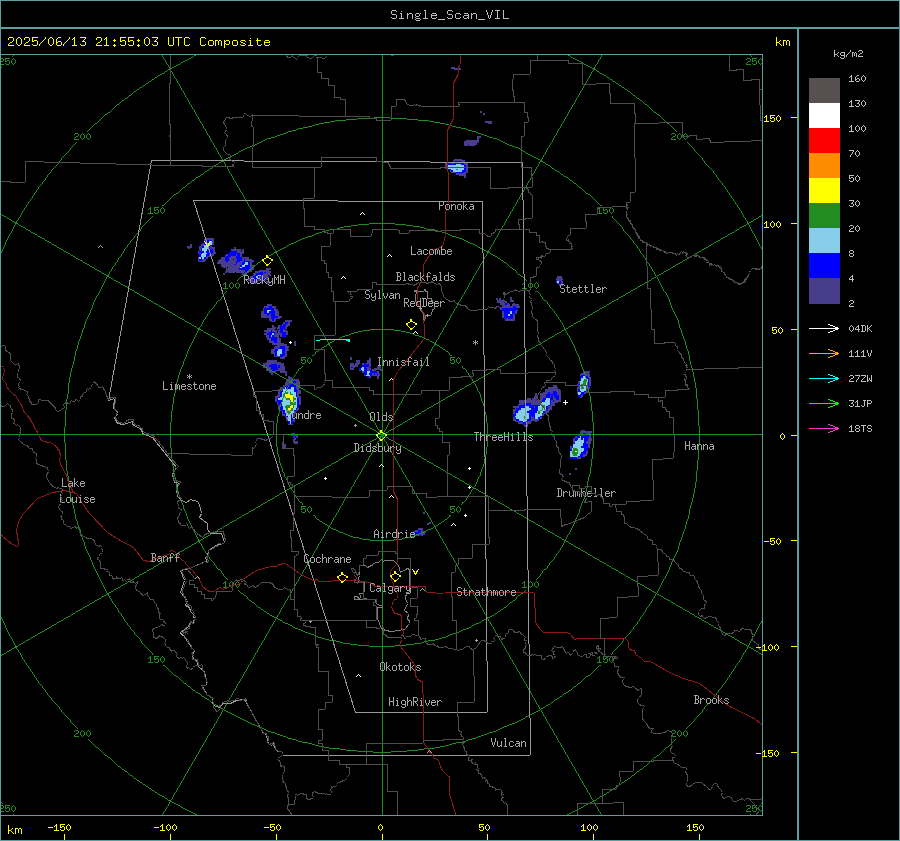Click the cyan 27ZW arrow icon
This screenshot has height=841, width=900.
[824, 378]
